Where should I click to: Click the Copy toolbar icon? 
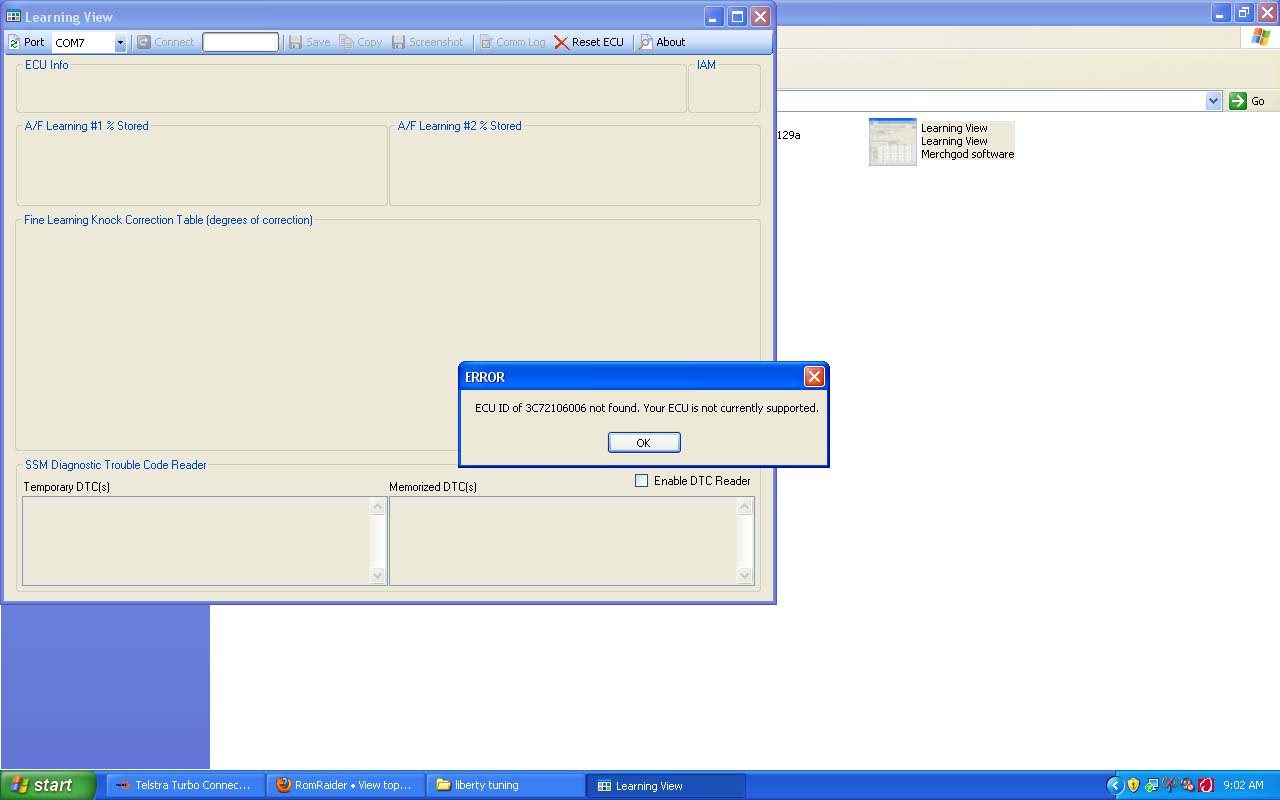346,42
